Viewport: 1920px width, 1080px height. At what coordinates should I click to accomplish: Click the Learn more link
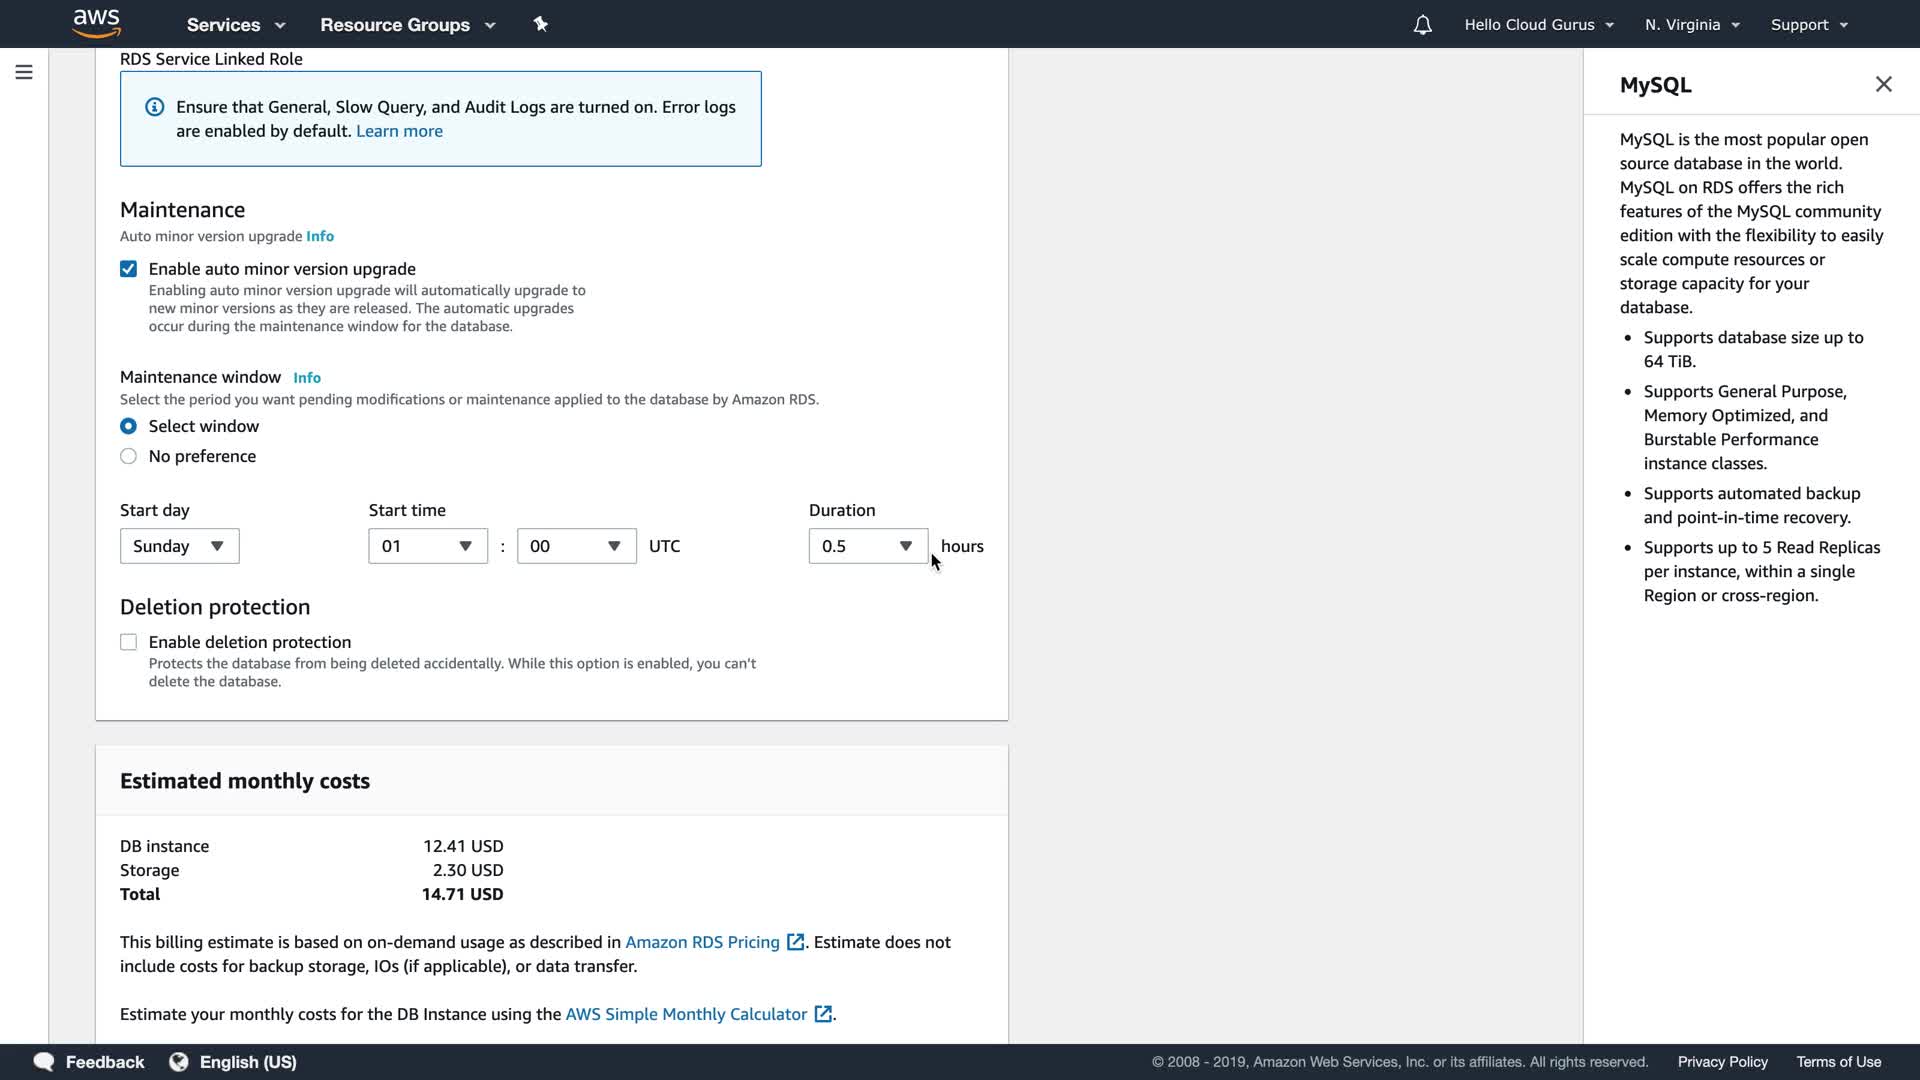(x=399, y=131)
